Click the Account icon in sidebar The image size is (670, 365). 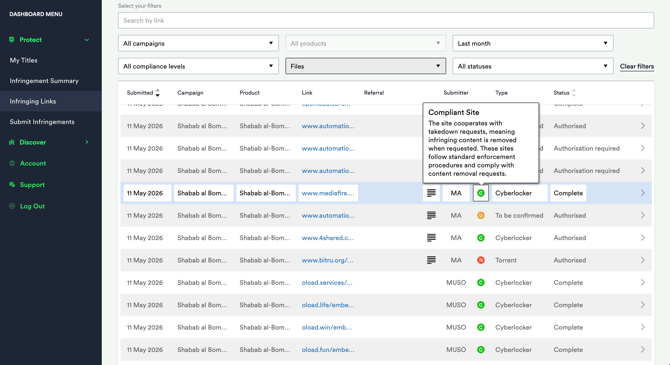pyautogui.click(x=12, y=163)
